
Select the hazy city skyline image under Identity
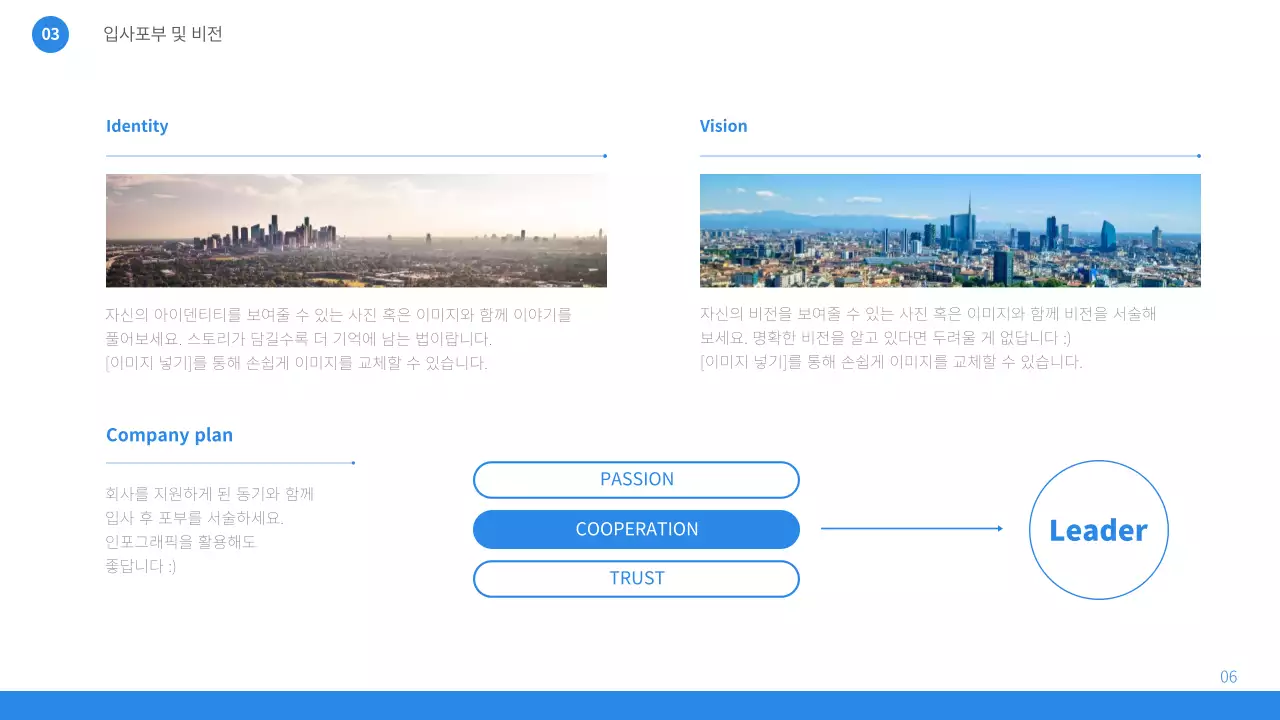[x=356, y=231]
